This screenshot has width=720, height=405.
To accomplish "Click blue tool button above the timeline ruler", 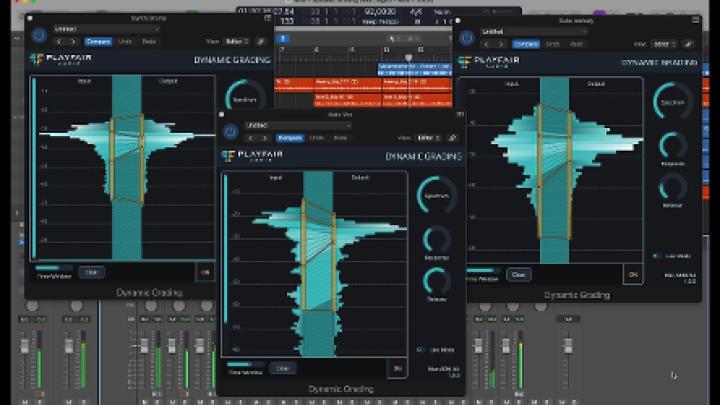I will pos(283,39).
